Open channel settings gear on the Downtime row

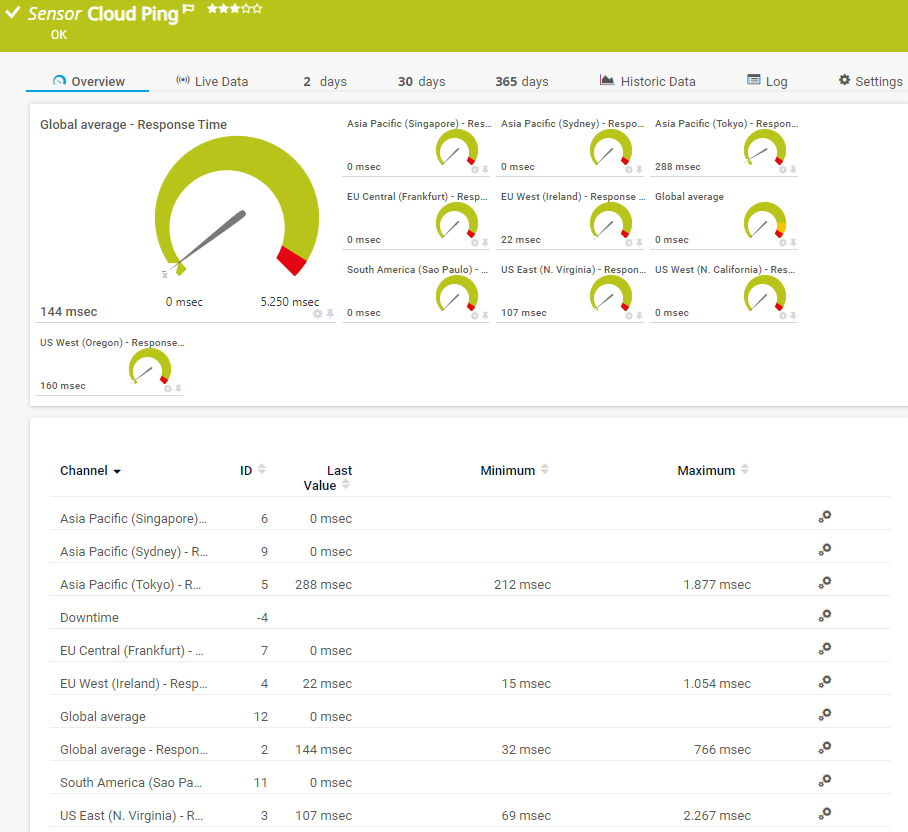click(824, 615)
